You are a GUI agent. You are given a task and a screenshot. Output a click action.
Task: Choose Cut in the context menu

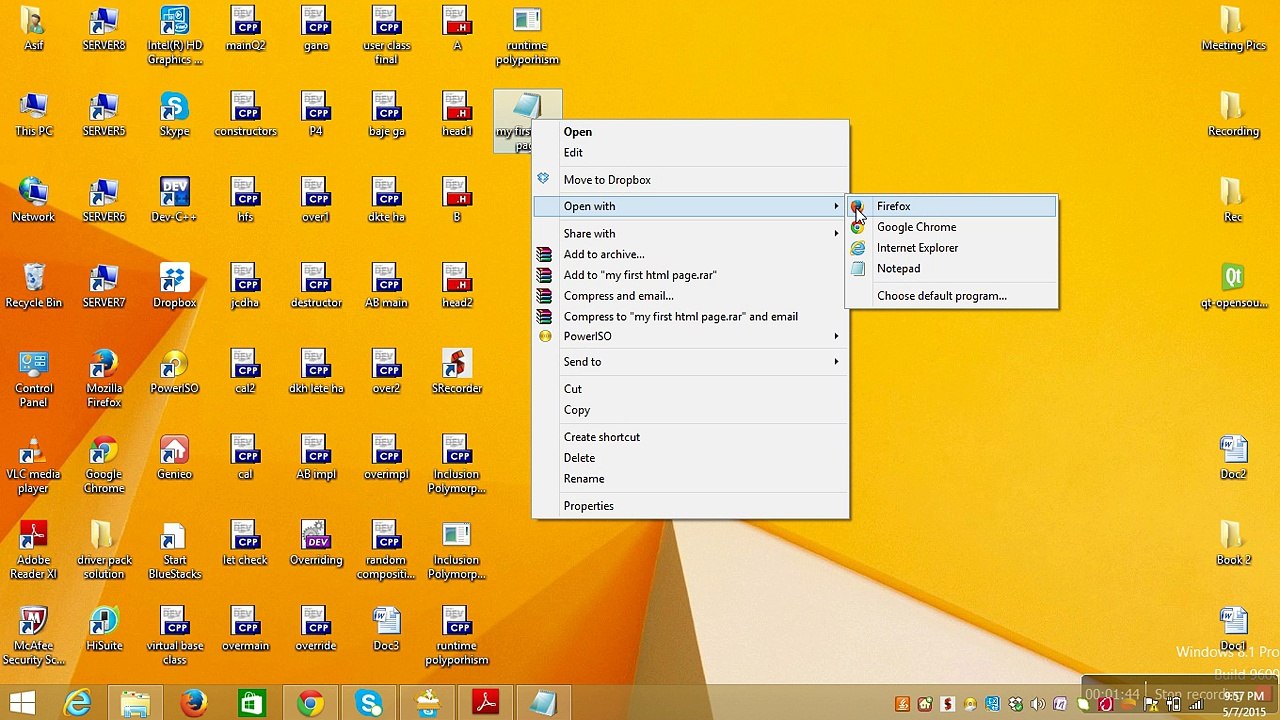690,389
